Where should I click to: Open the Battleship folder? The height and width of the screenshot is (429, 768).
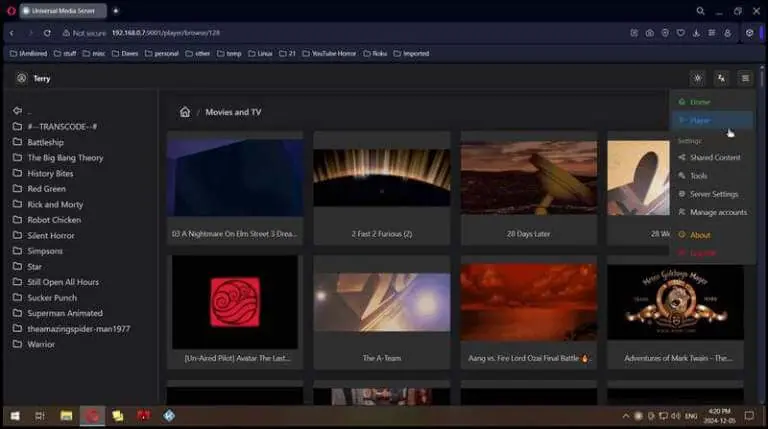coord(45,143)
